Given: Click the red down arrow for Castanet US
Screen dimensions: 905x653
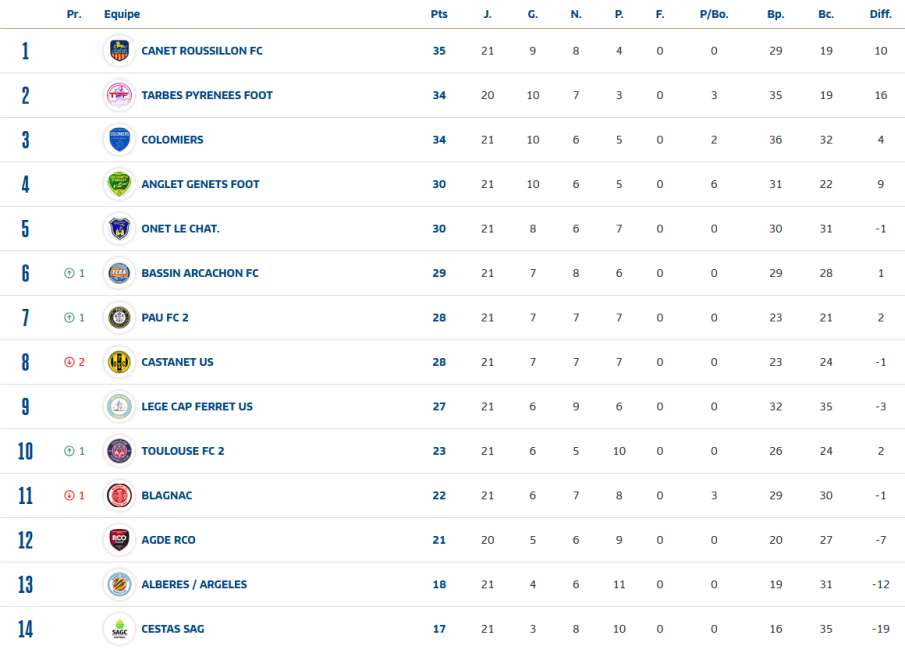Looking at the screenshot, I should click(69, 362).
